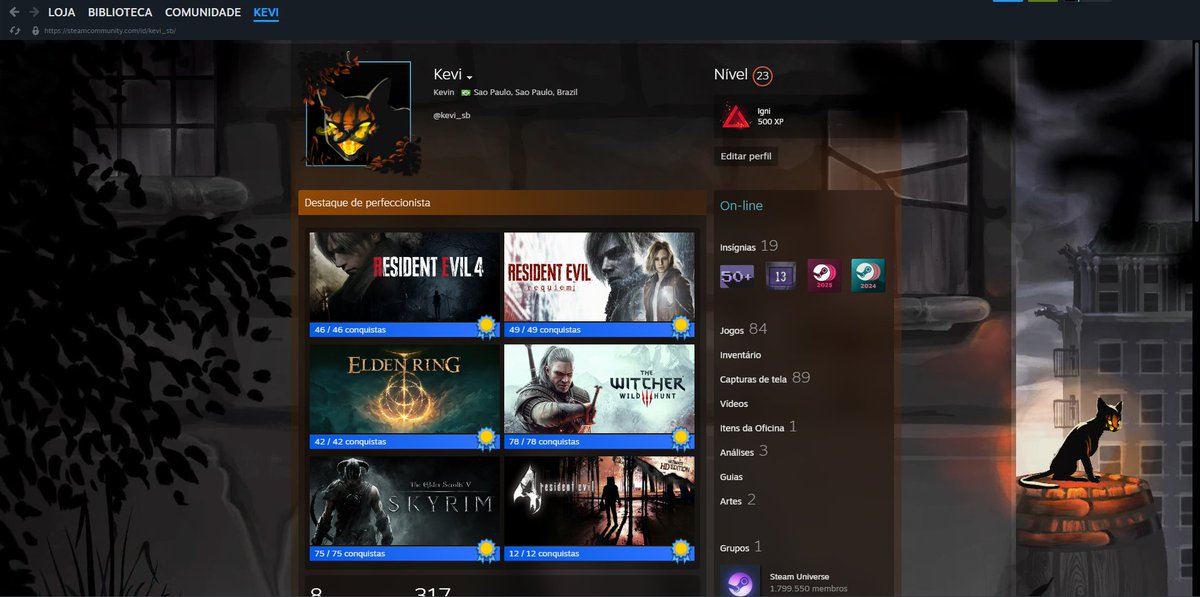
Task: Open the 13 years service badge
Action: (x=781, y=276)
